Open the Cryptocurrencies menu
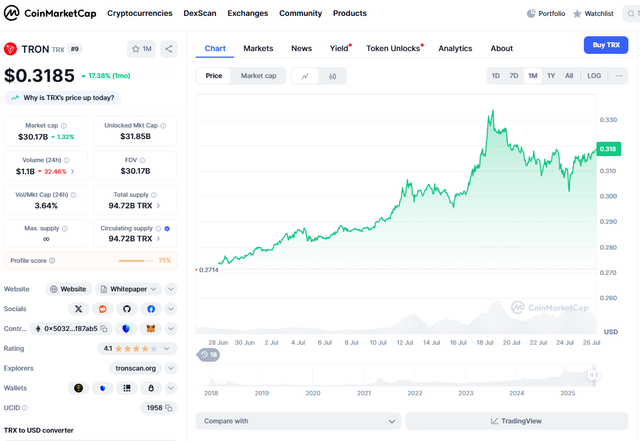This screenshot has height=441, width=640. [x=140, y=13]
